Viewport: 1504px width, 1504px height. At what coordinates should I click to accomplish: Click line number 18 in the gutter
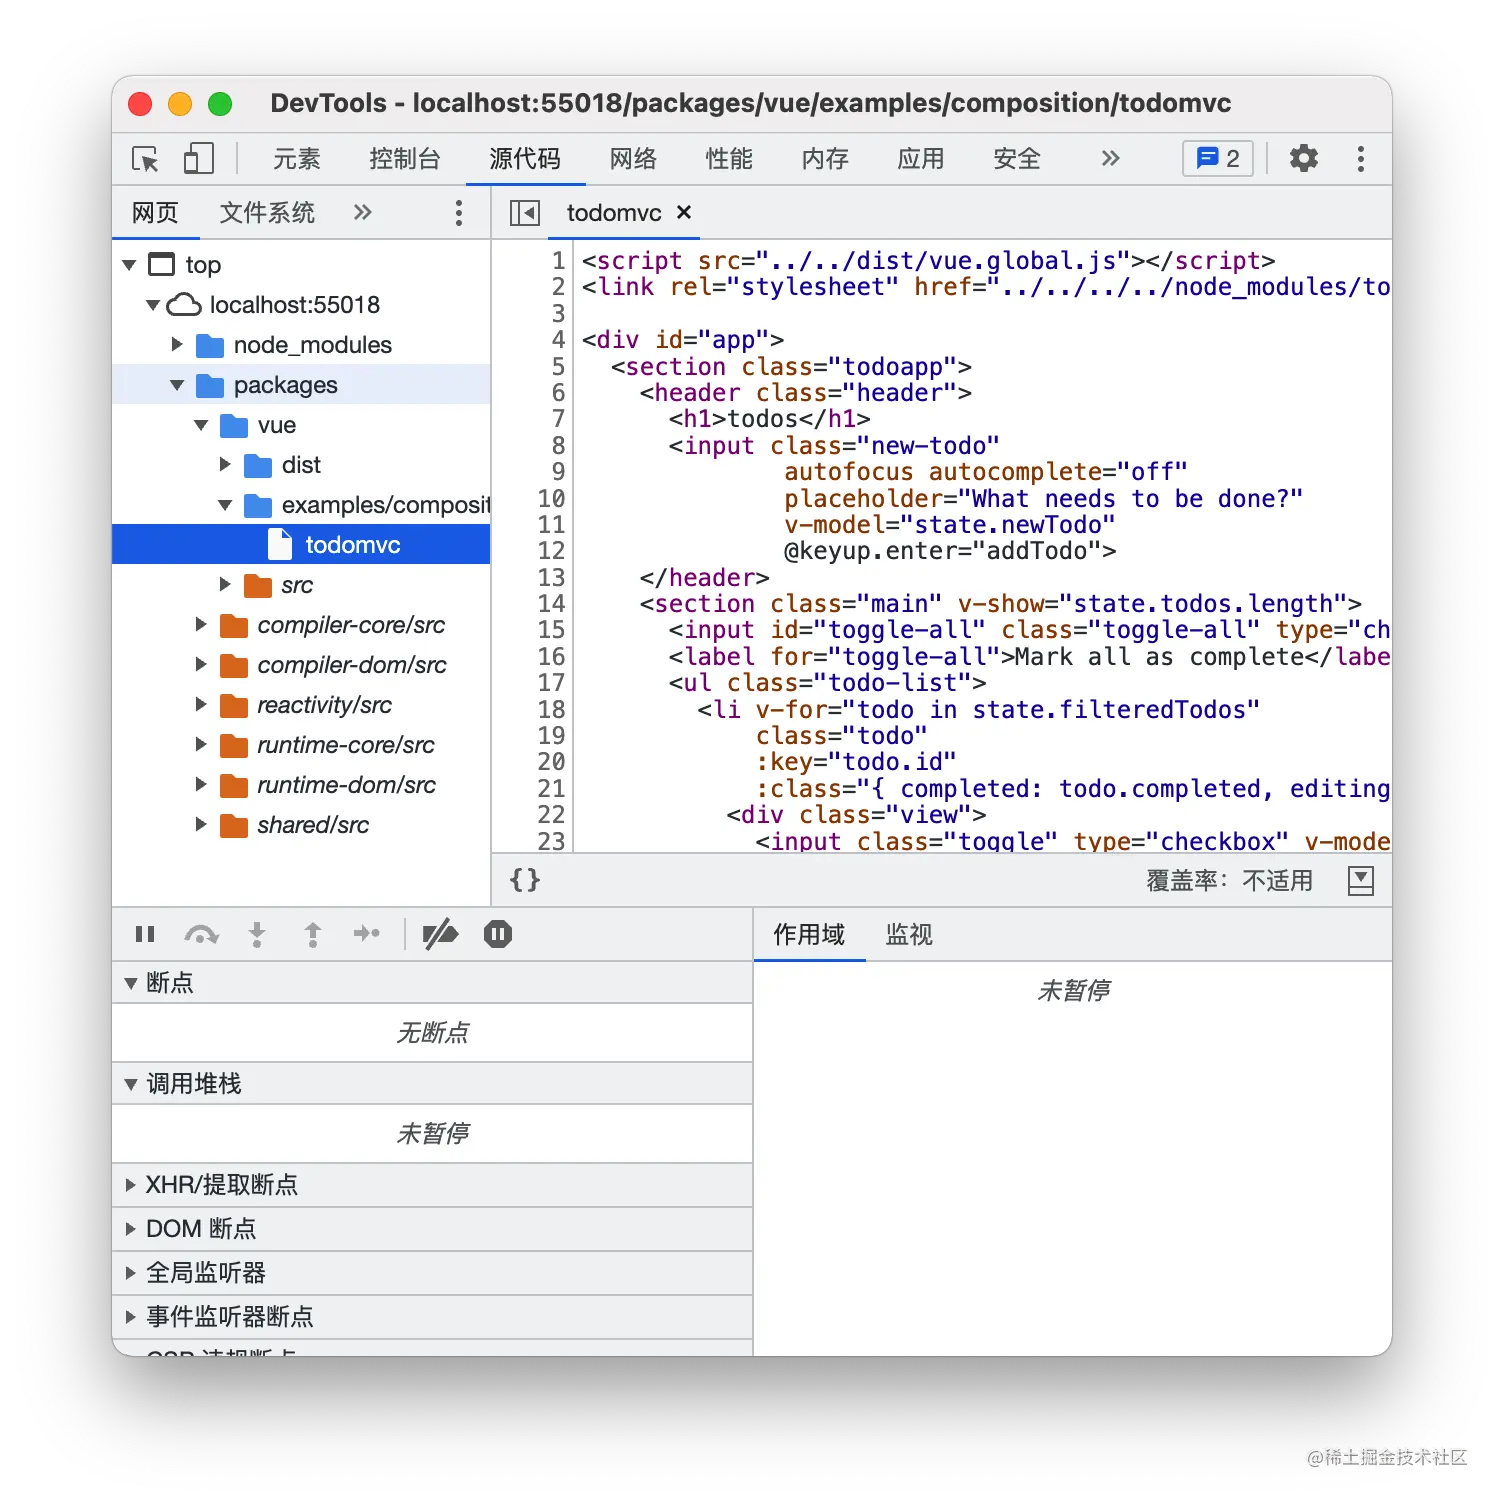pyautogui.click(x=551, y=710)
